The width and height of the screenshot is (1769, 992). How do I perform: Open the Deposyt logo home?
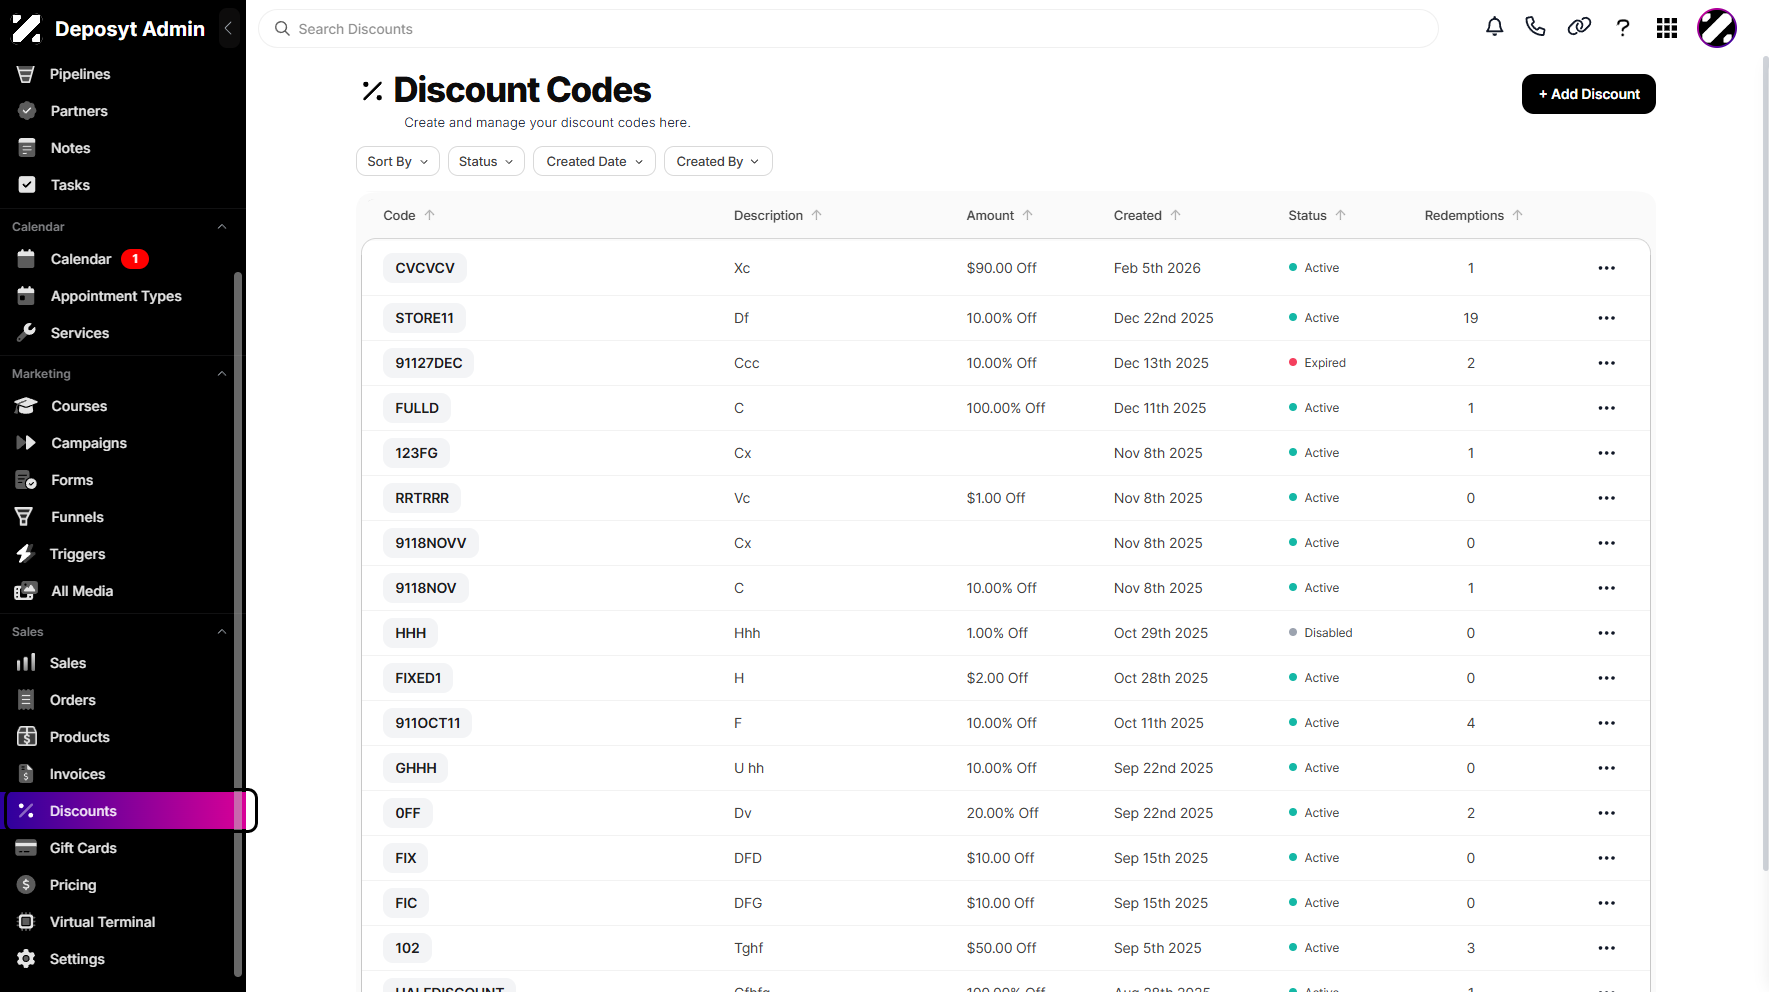(x=27, y=29)
